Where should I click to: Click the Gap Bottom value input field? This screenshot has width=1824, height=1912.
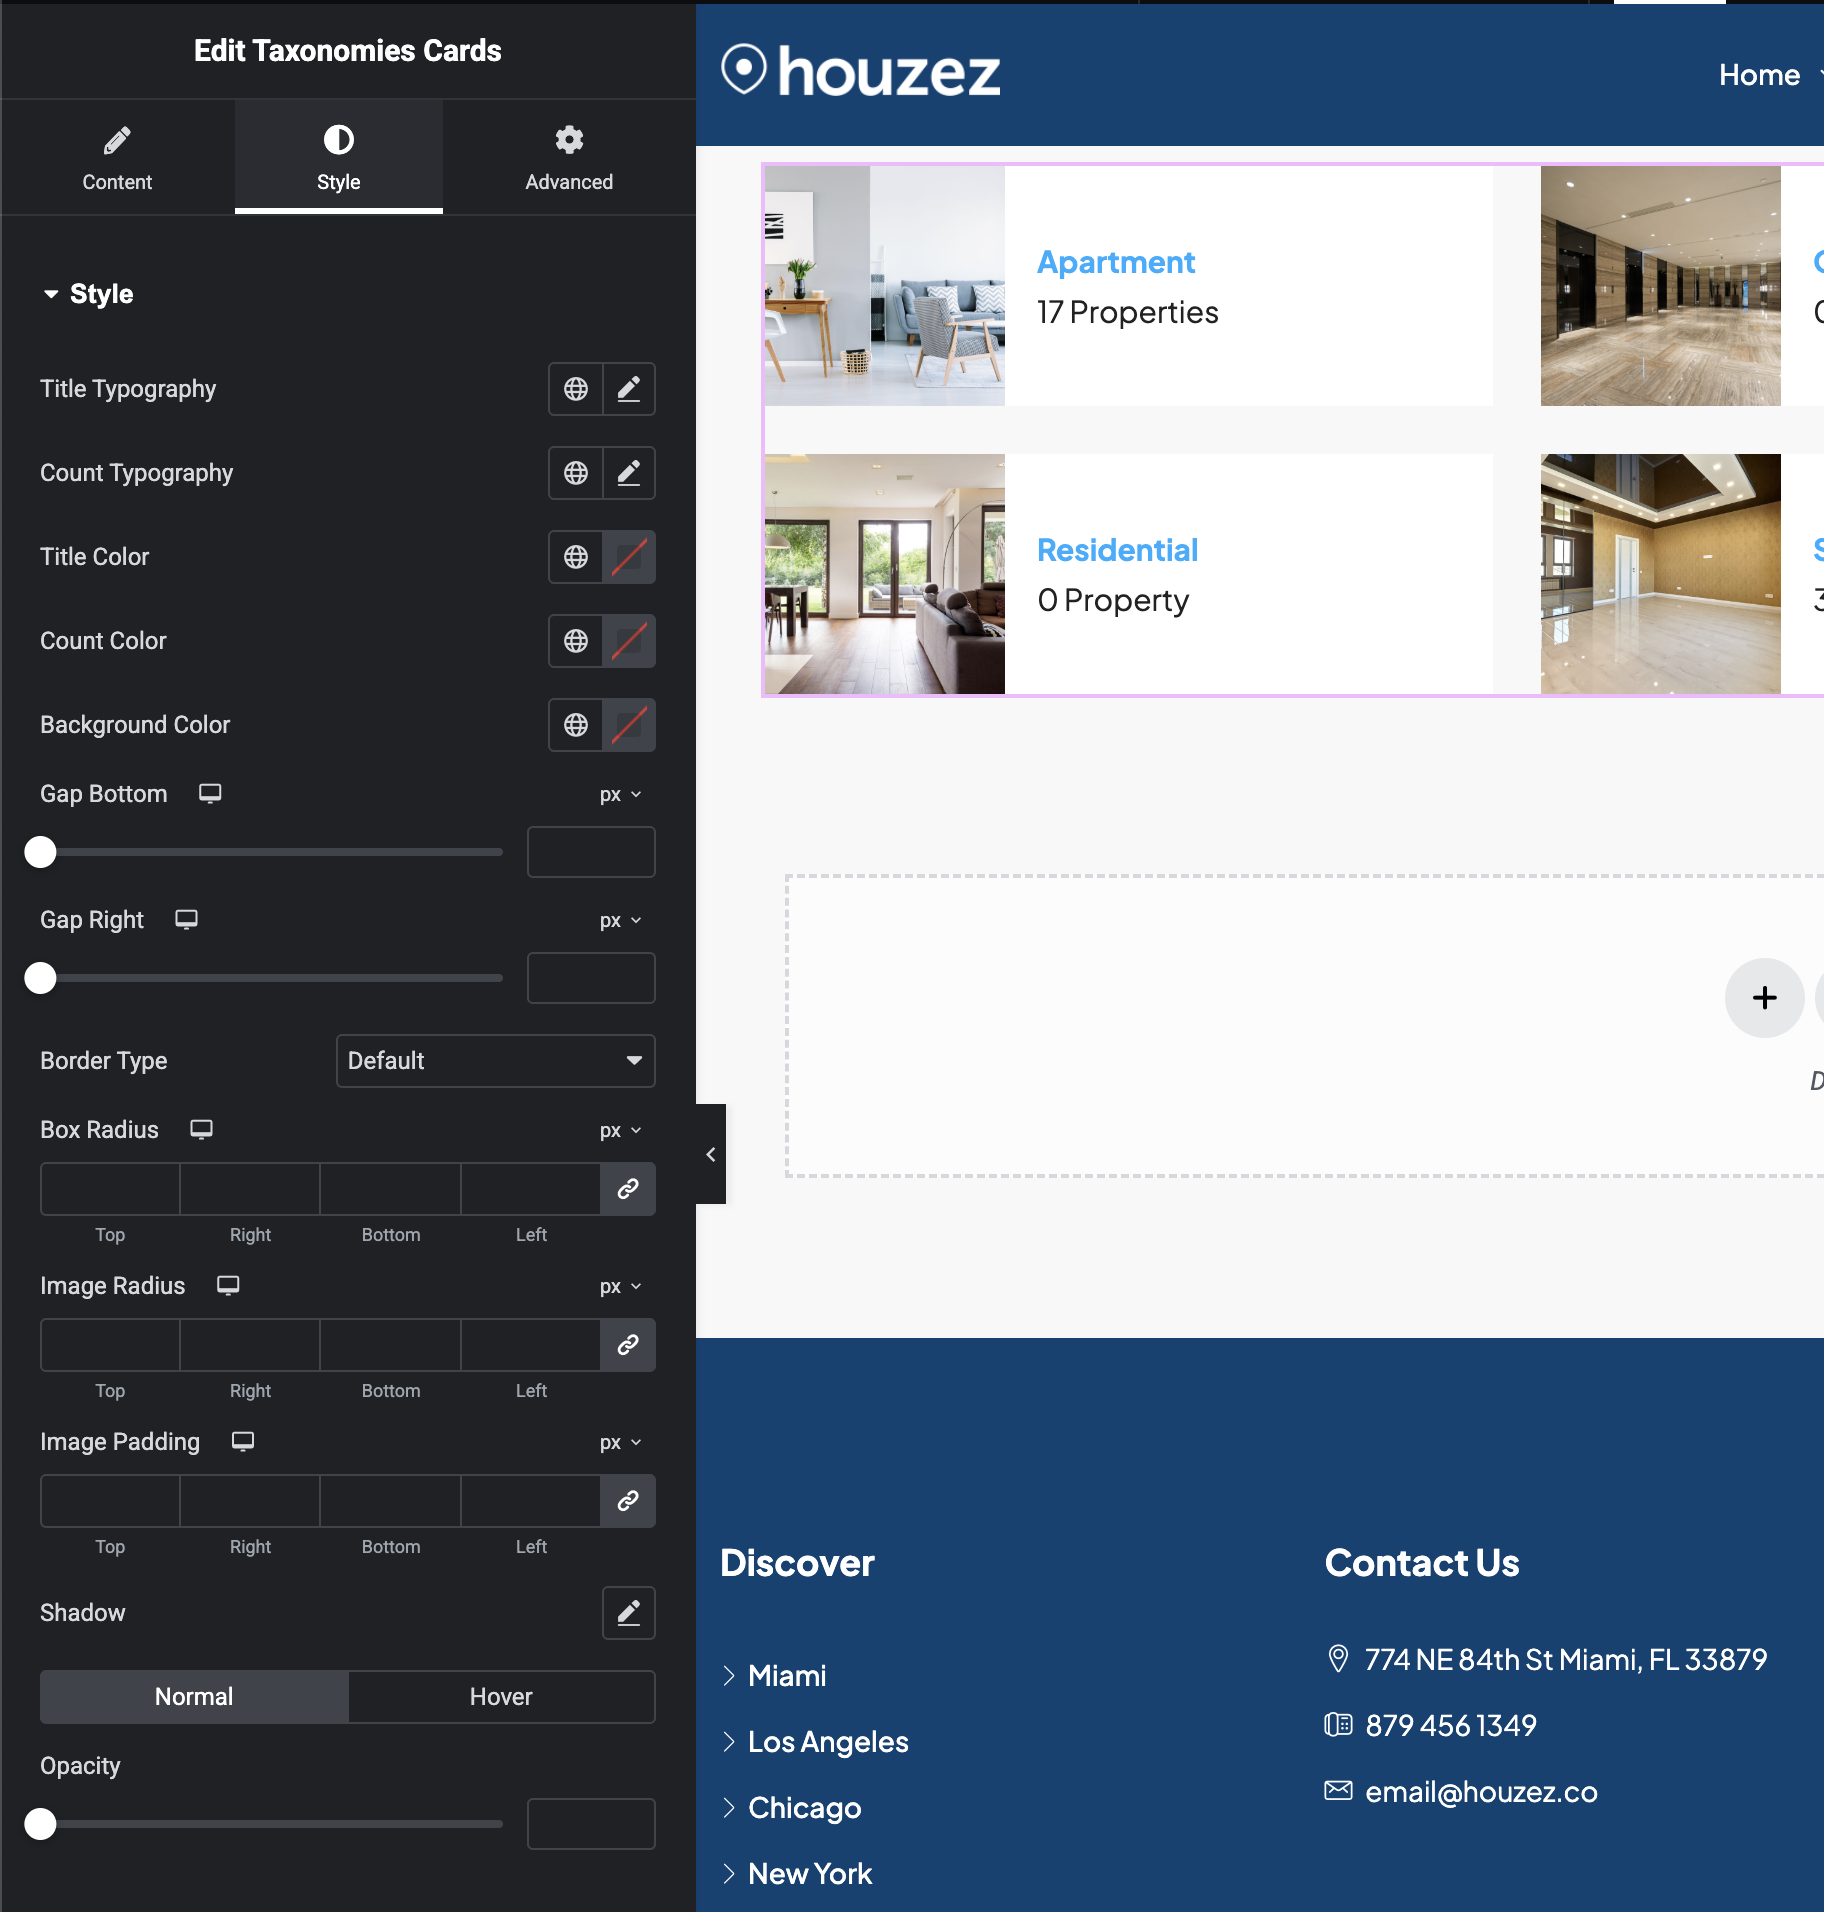pos(590,852)
